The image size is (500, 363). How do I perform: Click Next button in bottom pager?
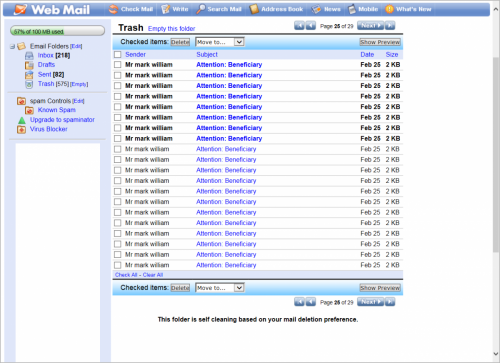coord(370,302)
